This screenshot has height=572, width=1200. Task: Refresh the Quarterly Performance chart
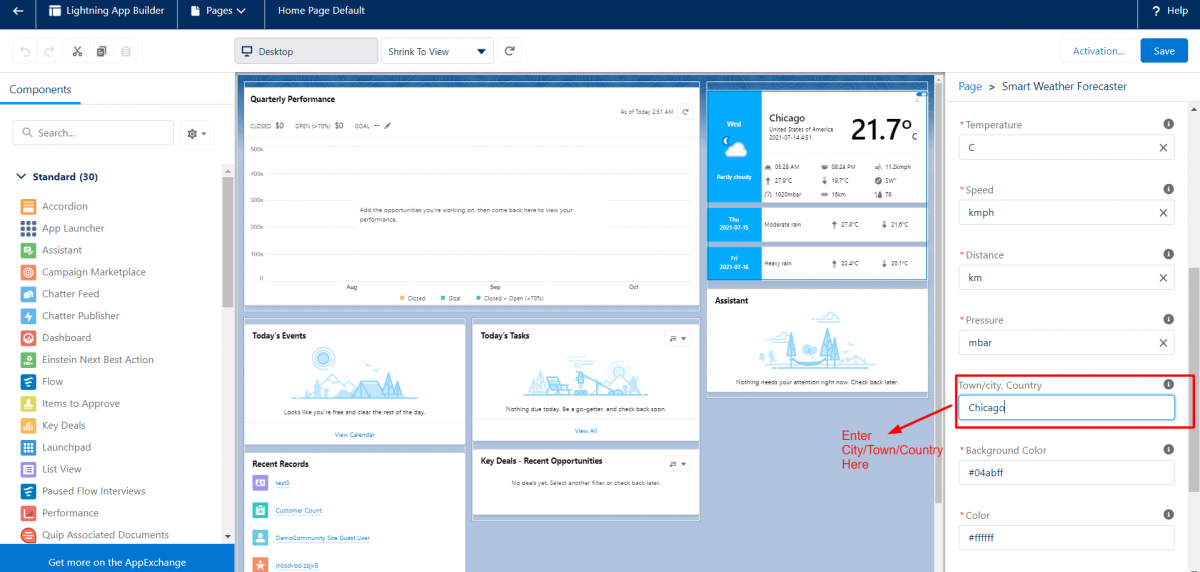point(686,112)
